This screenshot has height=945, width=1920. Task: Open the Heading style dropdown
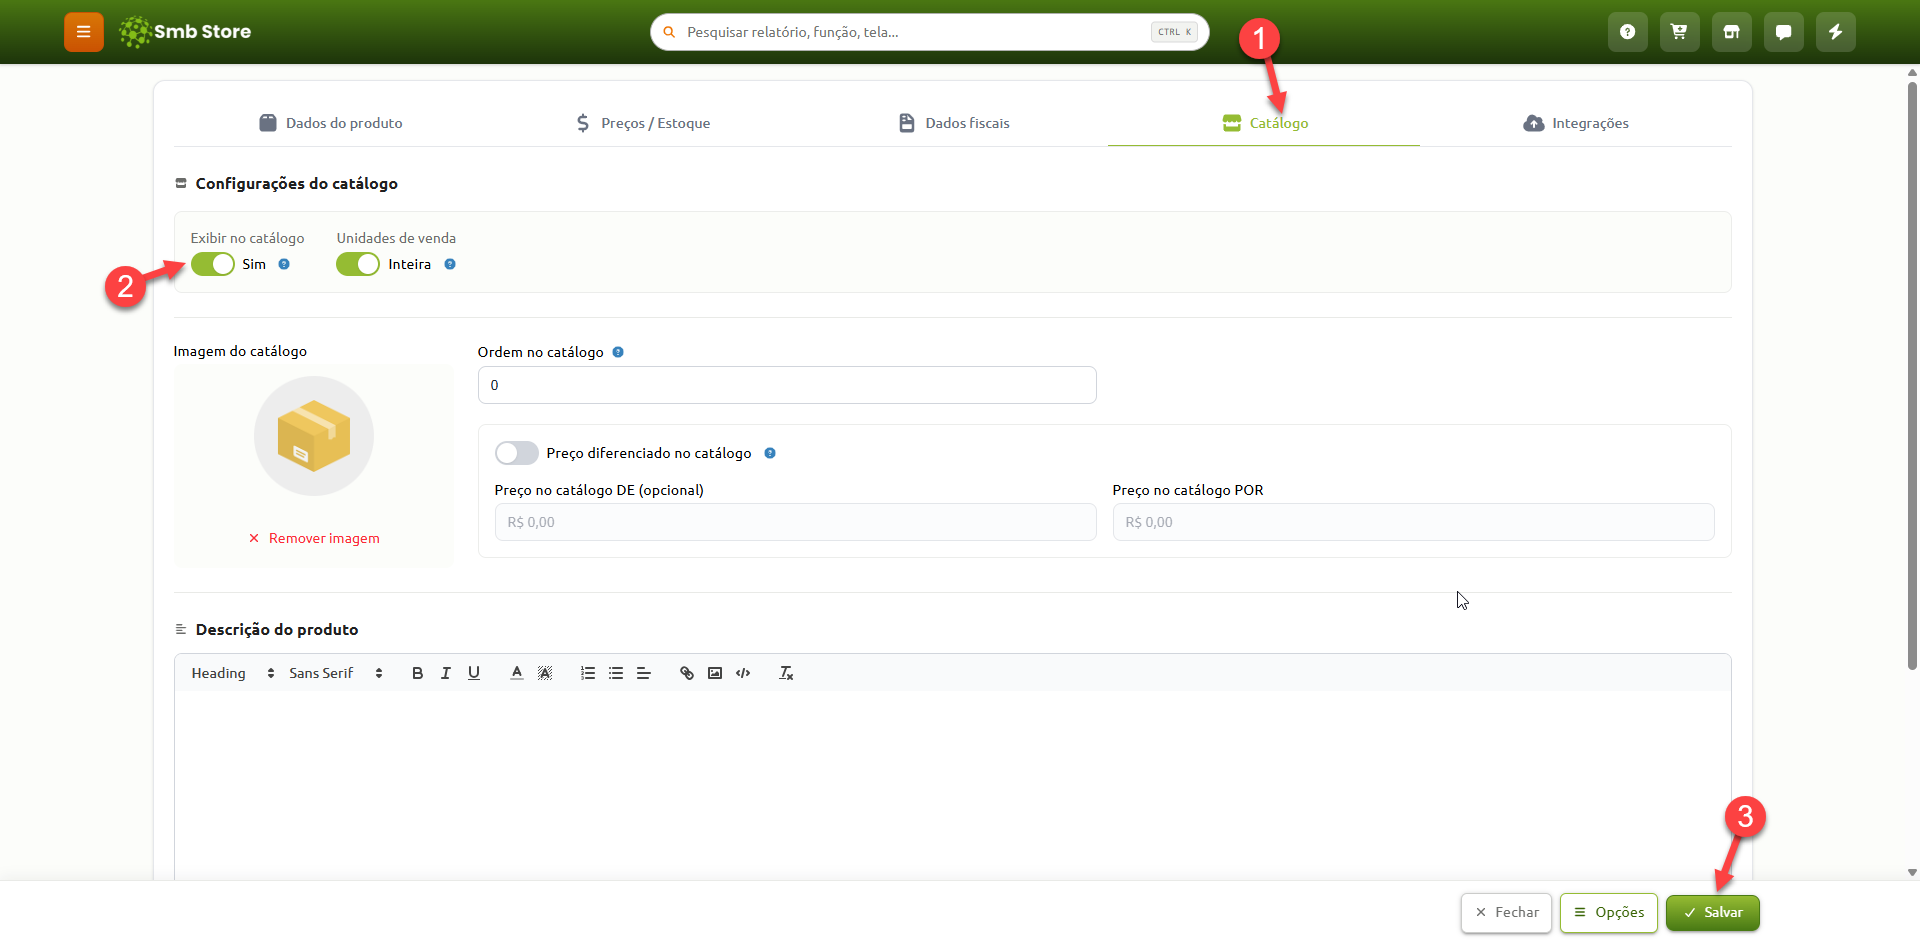tap(233, 673)
